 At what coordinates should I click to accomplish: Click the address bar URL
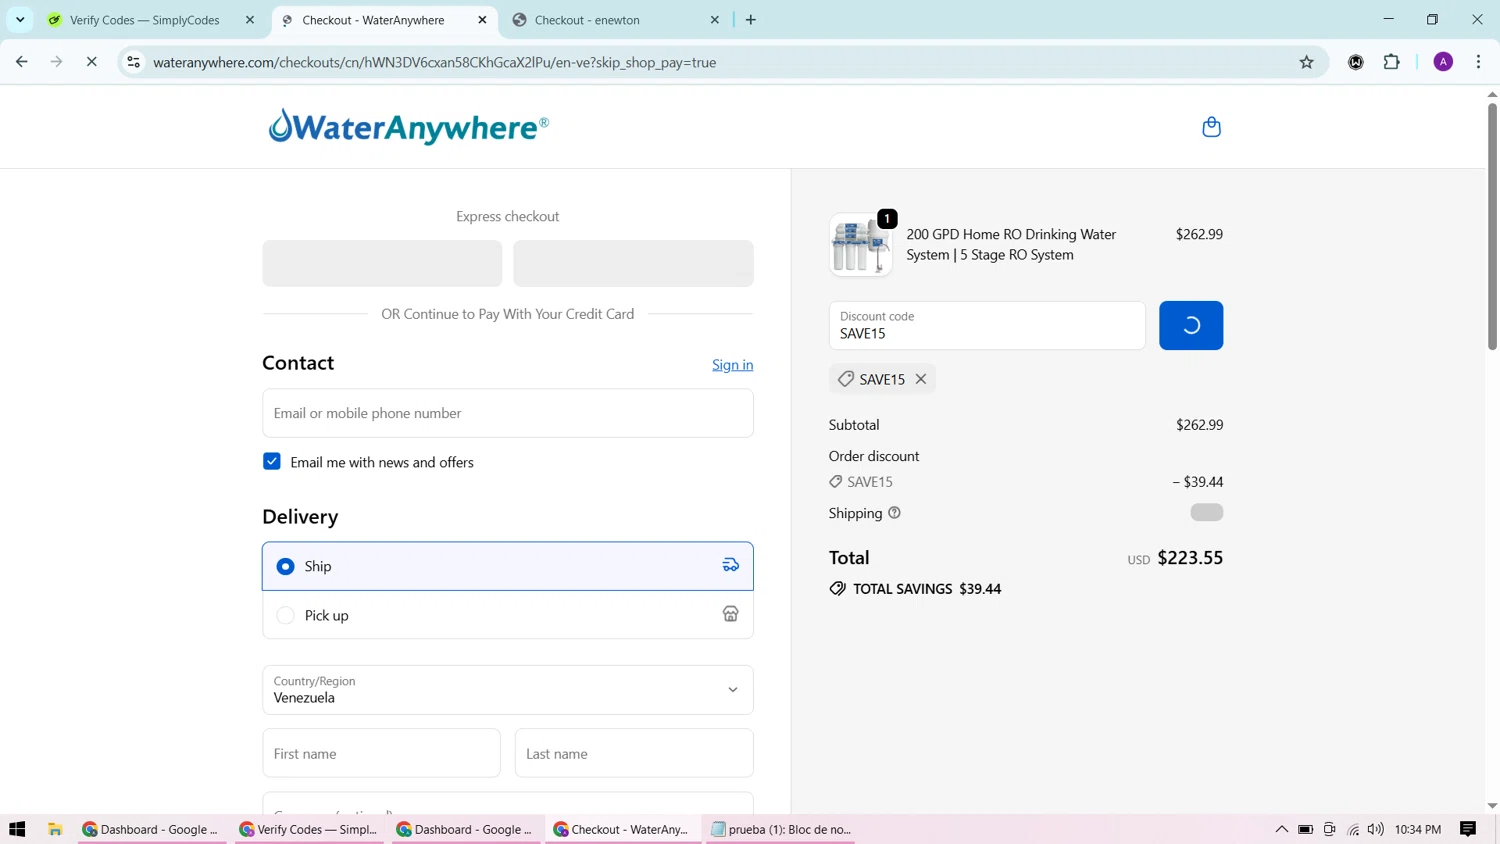pos(434,62)
